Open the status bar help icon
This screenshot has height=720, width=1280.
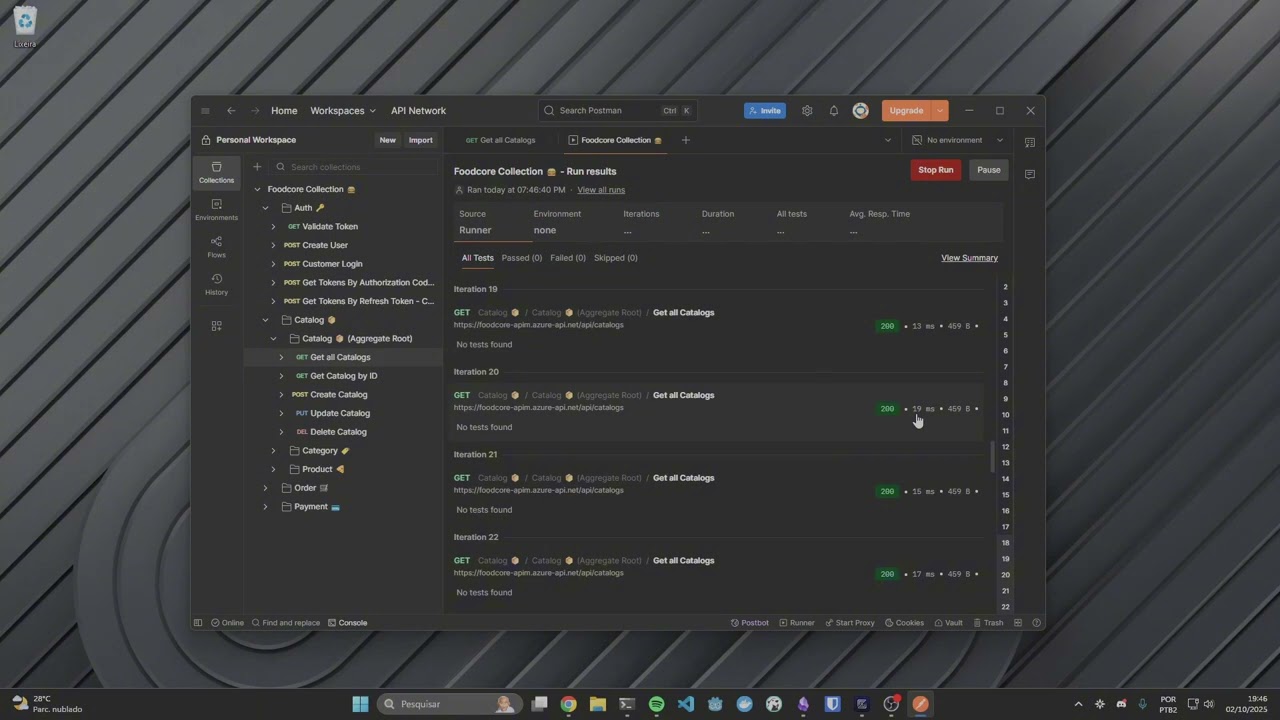click(x=1037, y=623)
